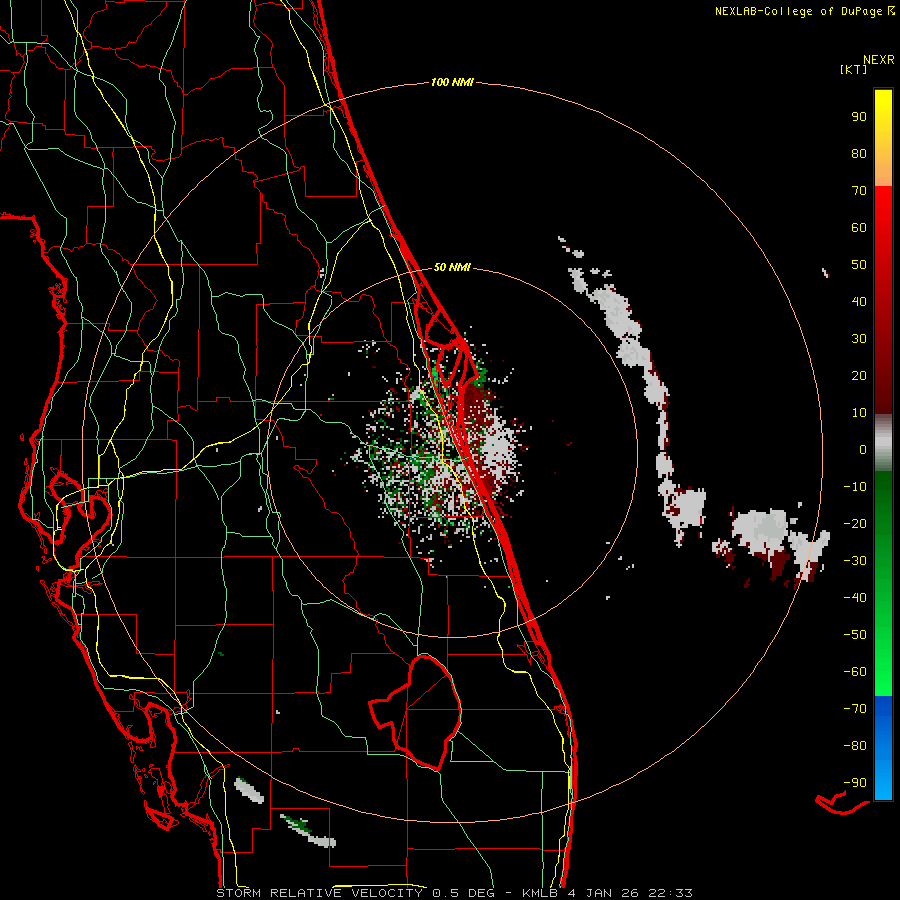Pick the bright green color bar segment near -50
The width and height of the screenshot is (900, 900).
883,634
